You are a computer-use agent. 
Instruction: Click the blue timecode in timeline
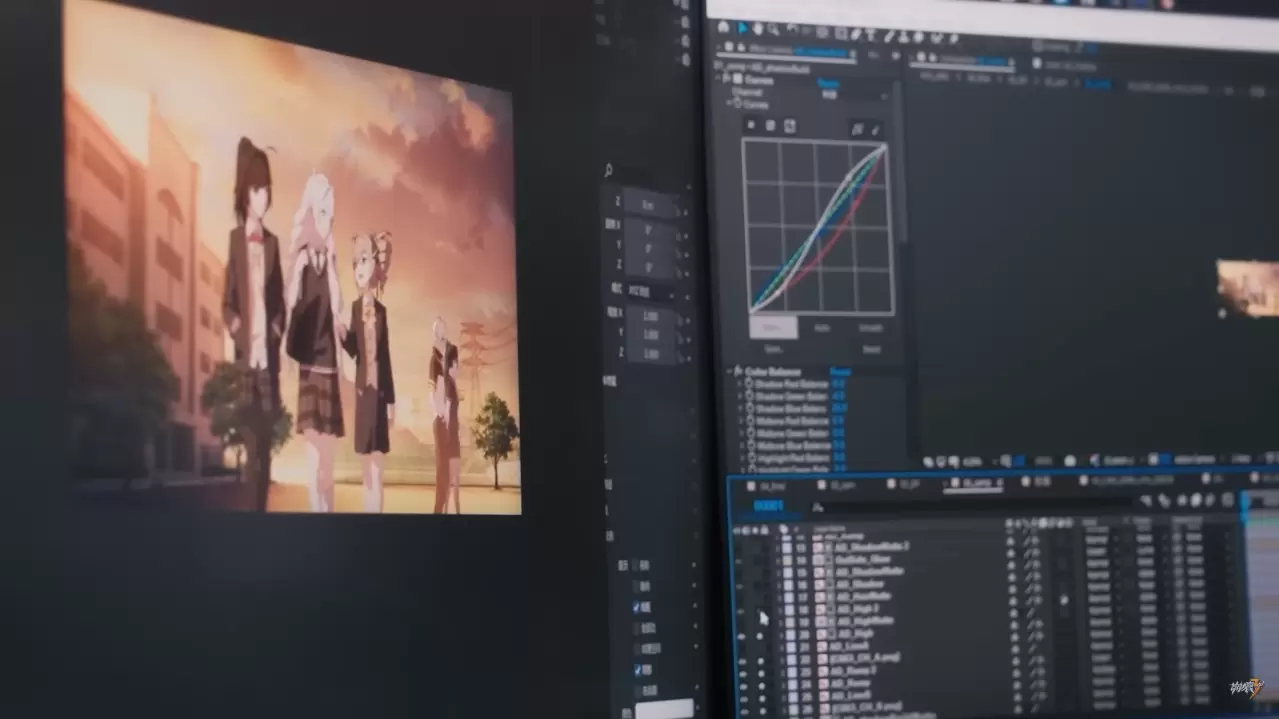[768, 506]
